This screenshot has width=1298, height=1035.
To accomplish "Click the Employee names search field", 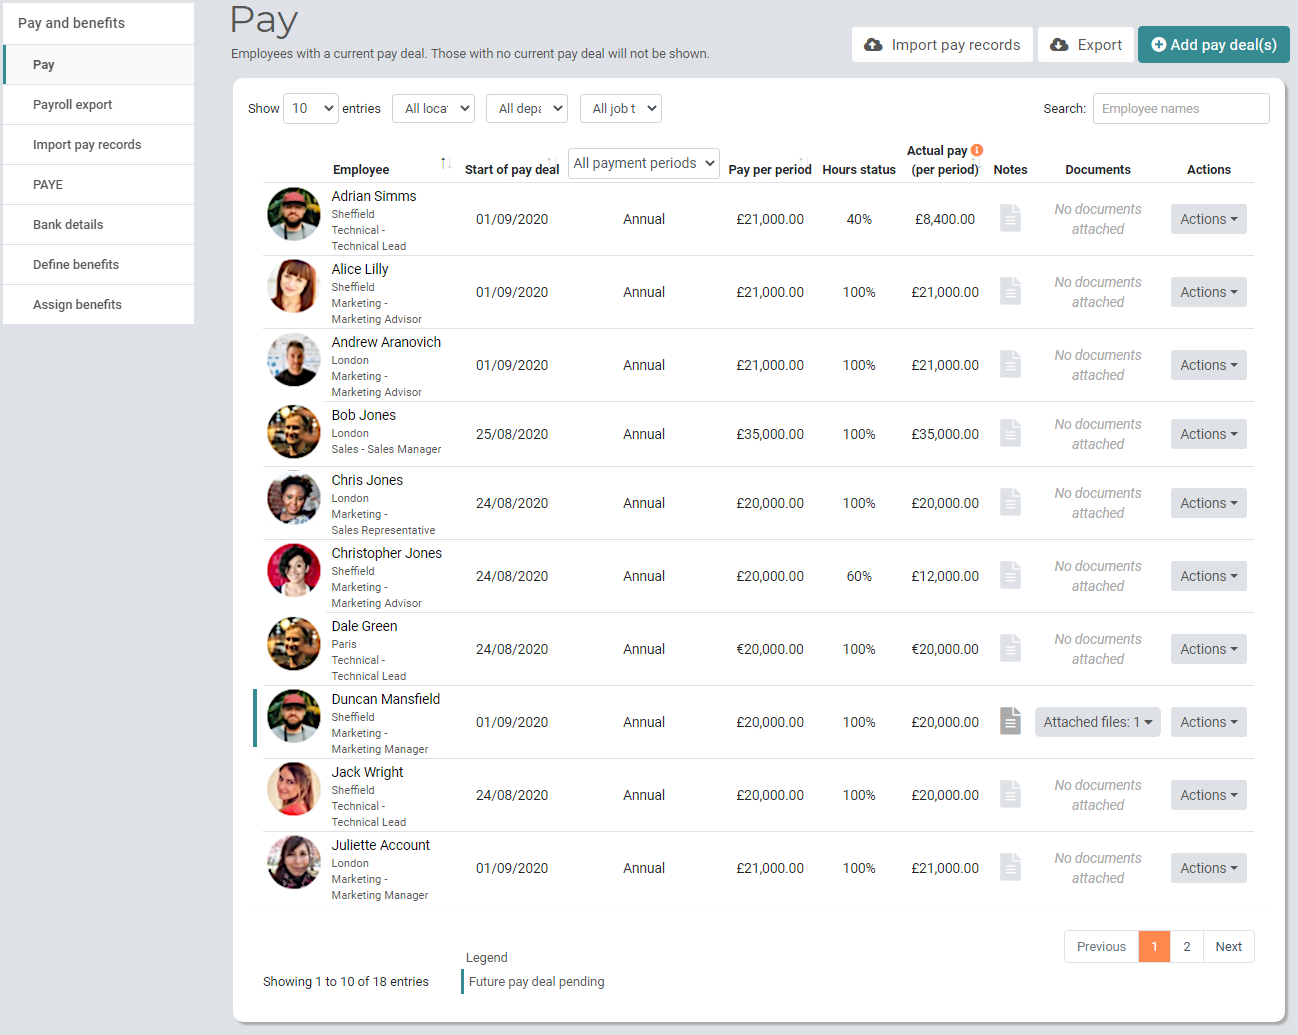I will point(1180,108).
